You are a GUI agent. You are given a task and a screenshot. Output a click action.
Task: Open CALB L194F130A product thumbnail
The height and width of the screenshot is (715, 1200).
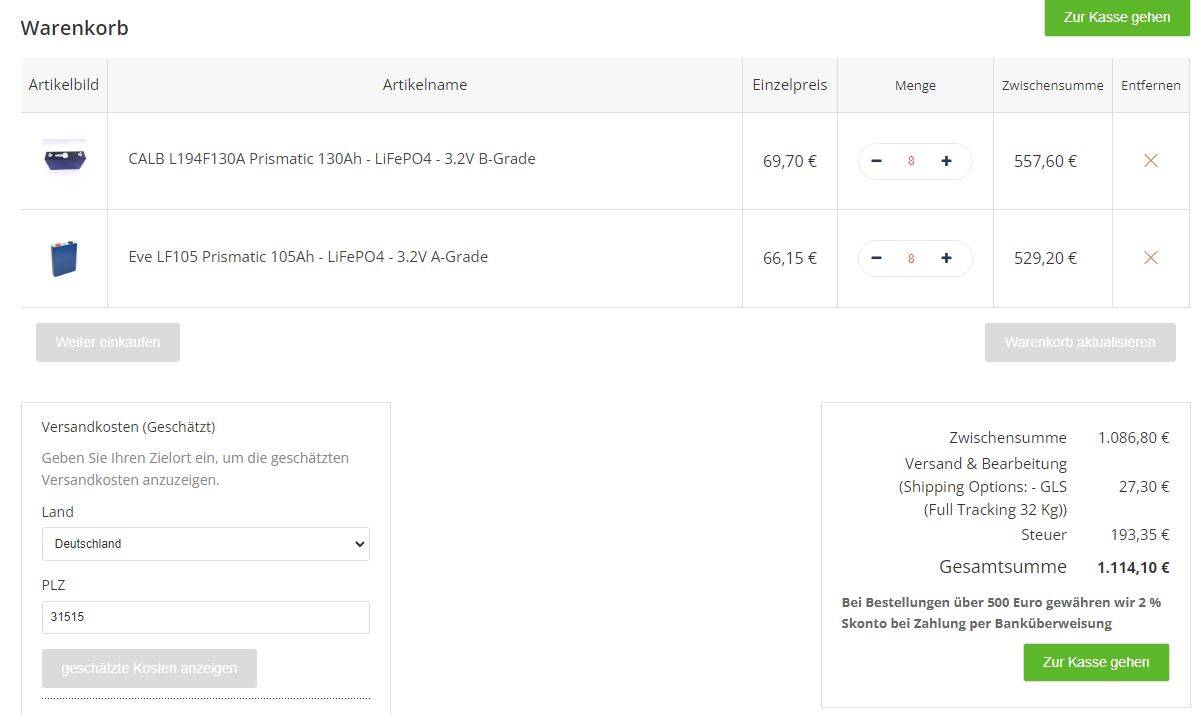click(x=64, y=158)
